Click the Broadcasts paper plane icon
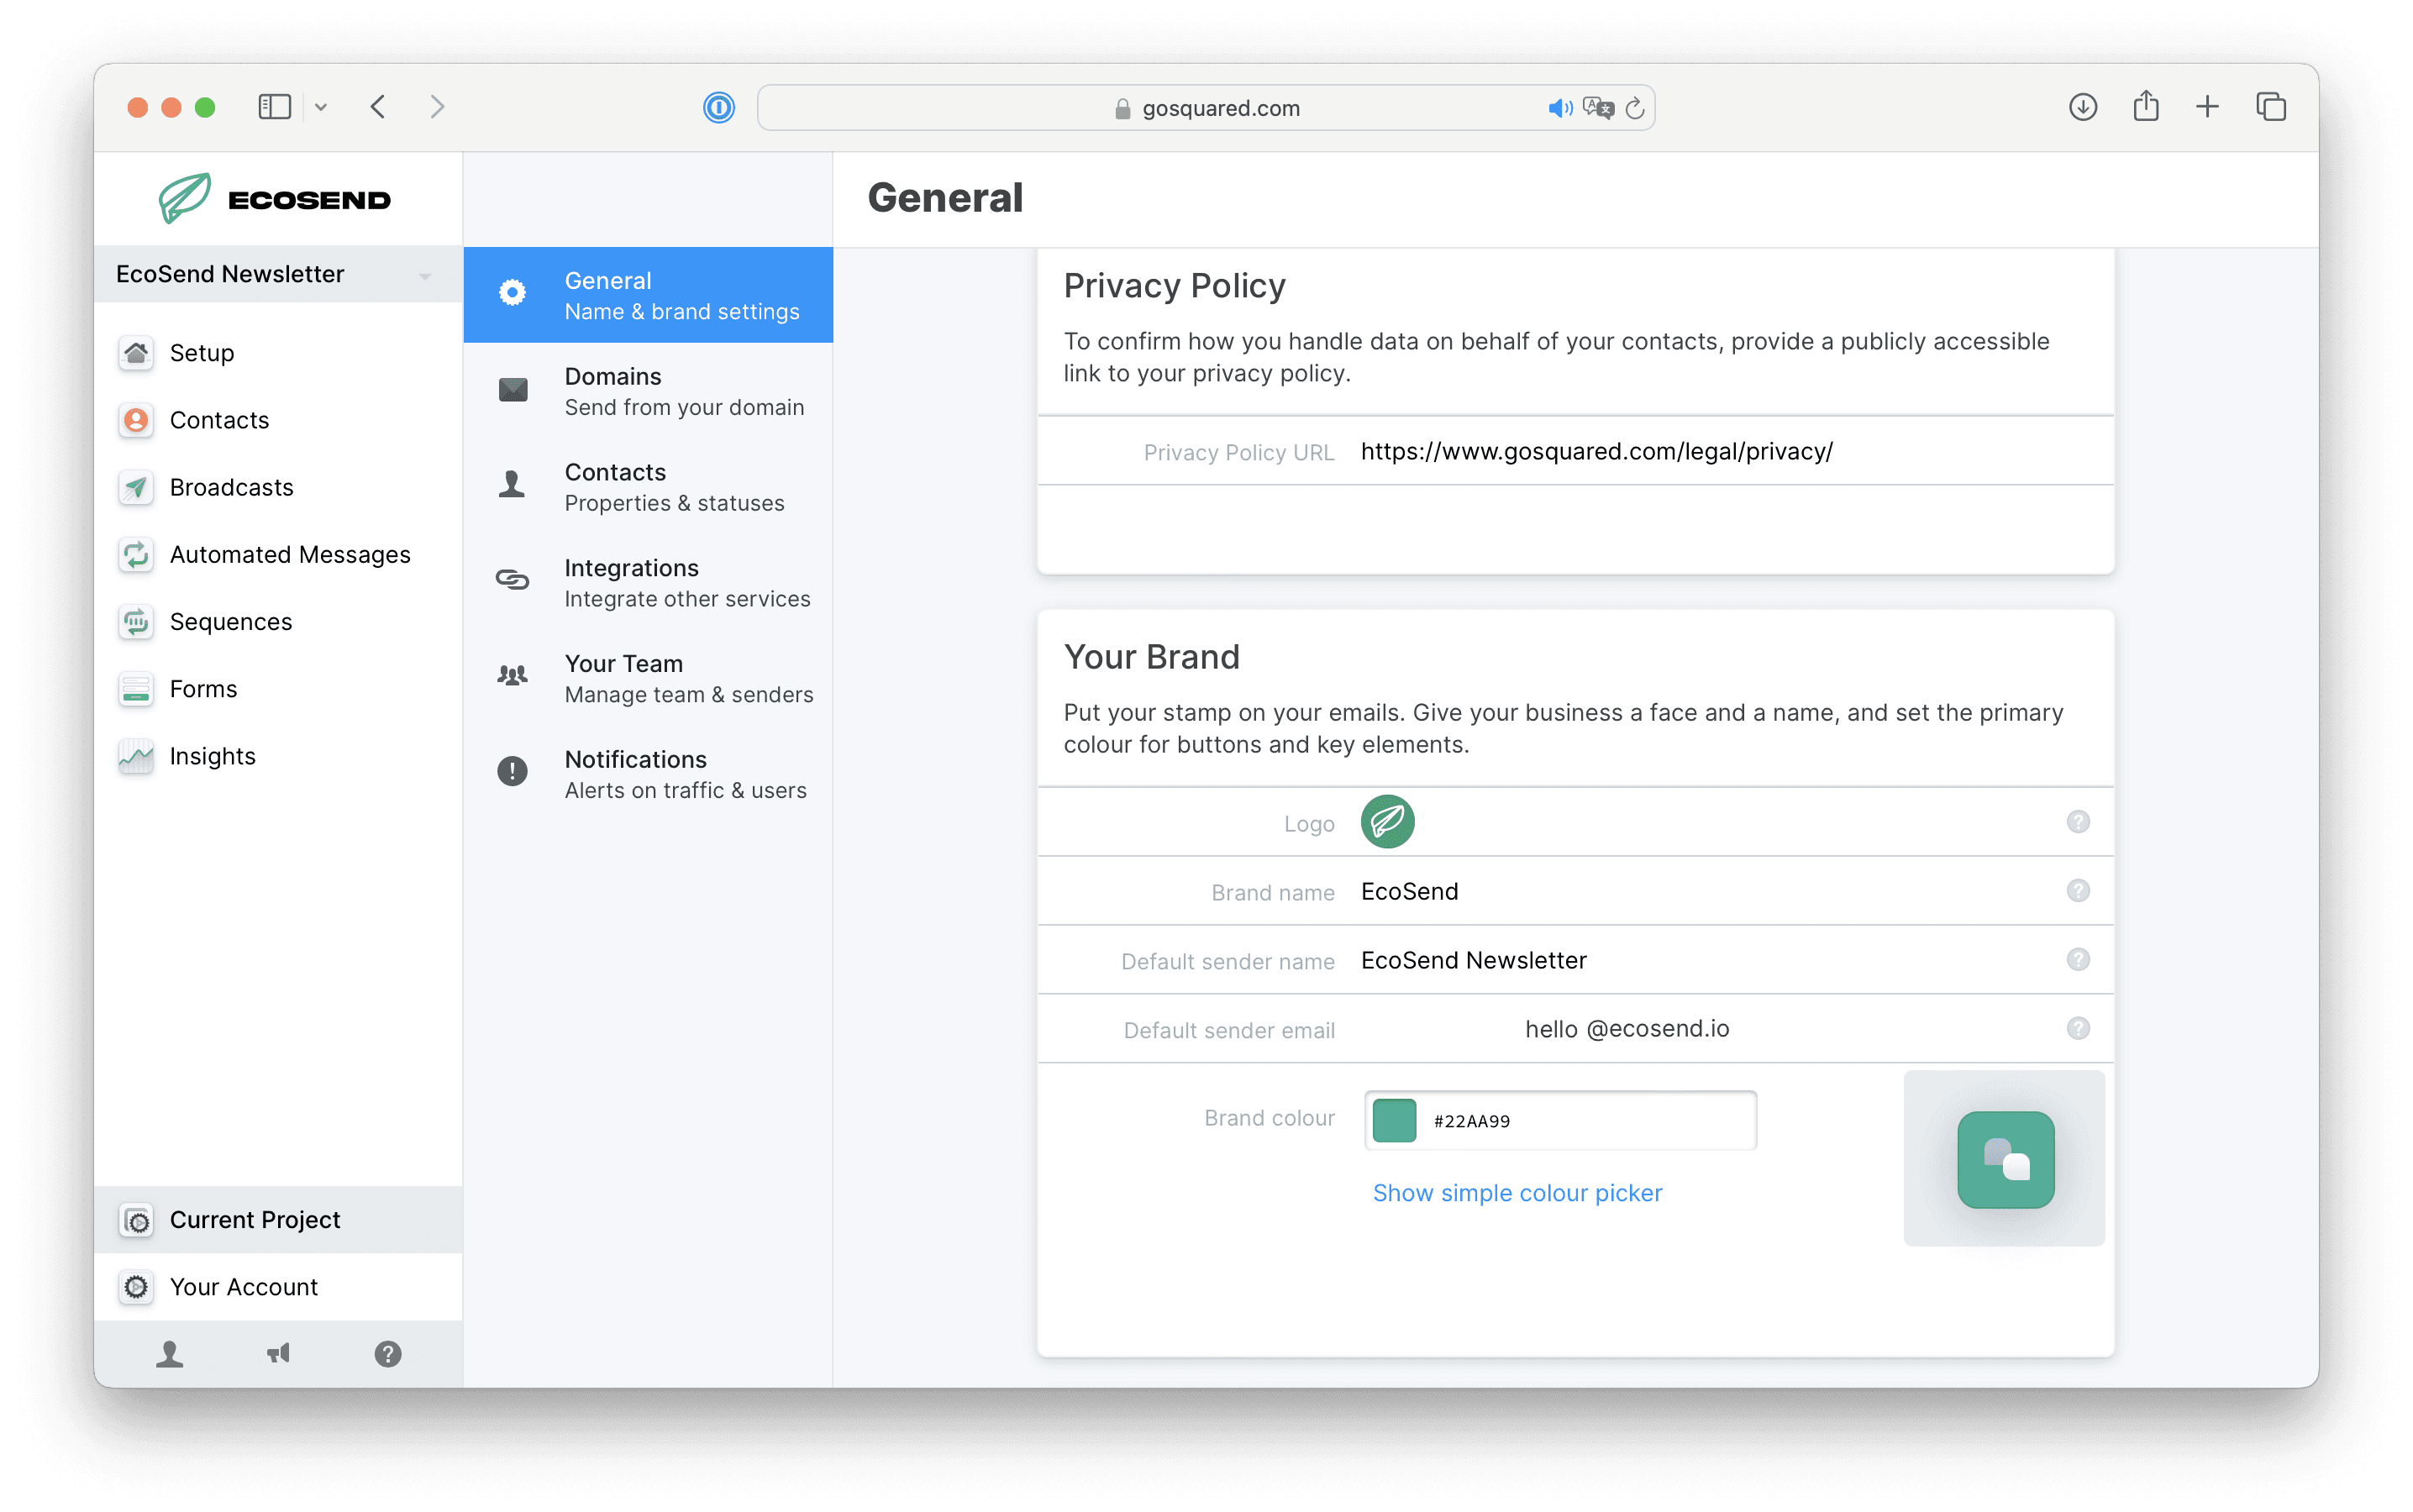The height and width of the screenshot is (1512, 2413). [x=136, y=487]
